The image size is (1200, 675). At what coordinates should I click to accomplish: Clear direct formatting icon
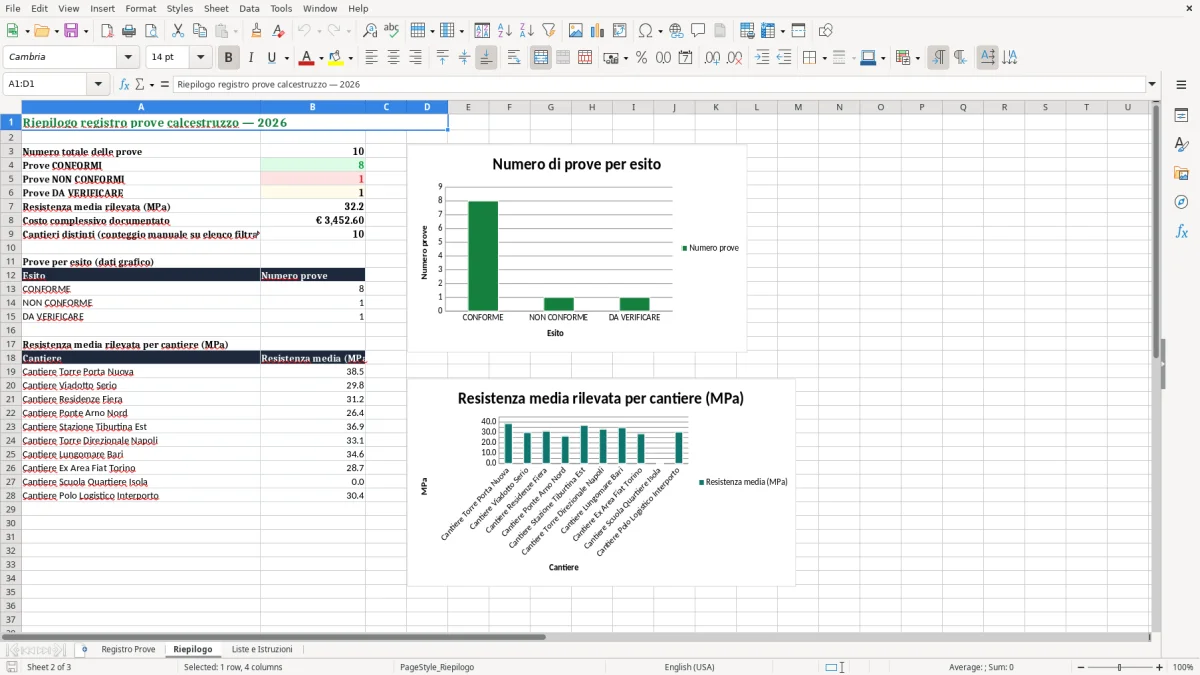278,31
